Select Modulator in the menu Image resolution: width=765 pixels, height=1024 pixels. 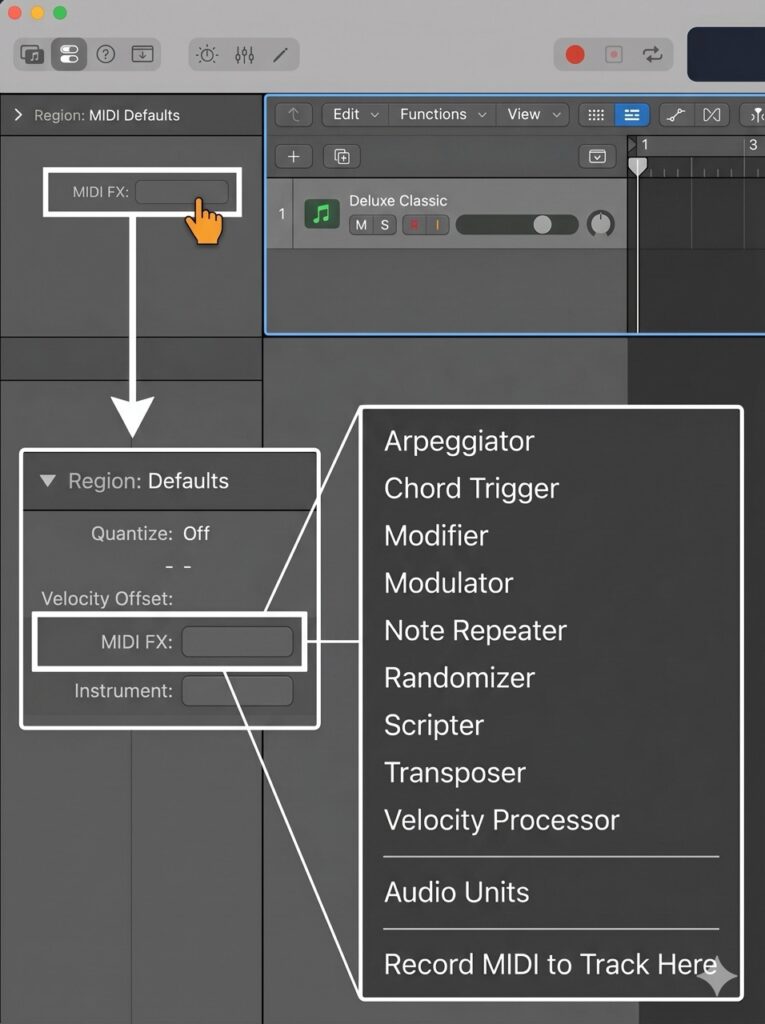449,583
